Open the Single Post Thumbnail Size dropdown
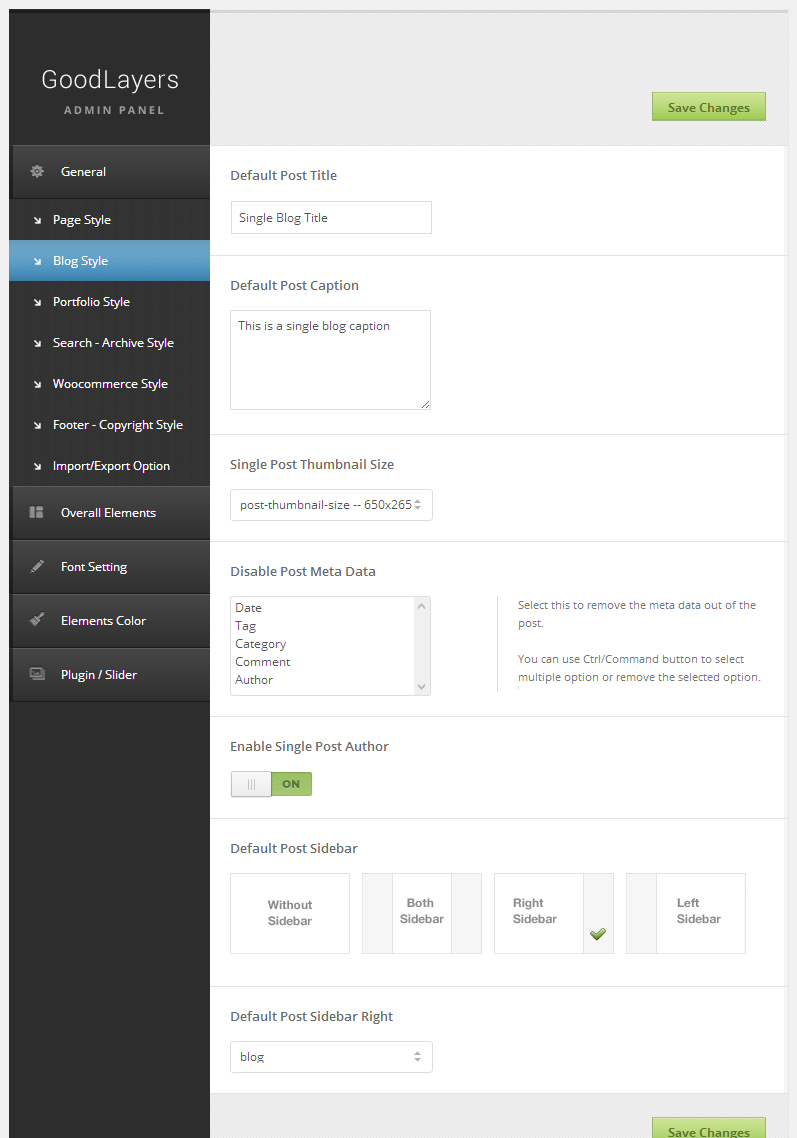Viewport: 797px width, 1138px height. click(x=331, y=505)
